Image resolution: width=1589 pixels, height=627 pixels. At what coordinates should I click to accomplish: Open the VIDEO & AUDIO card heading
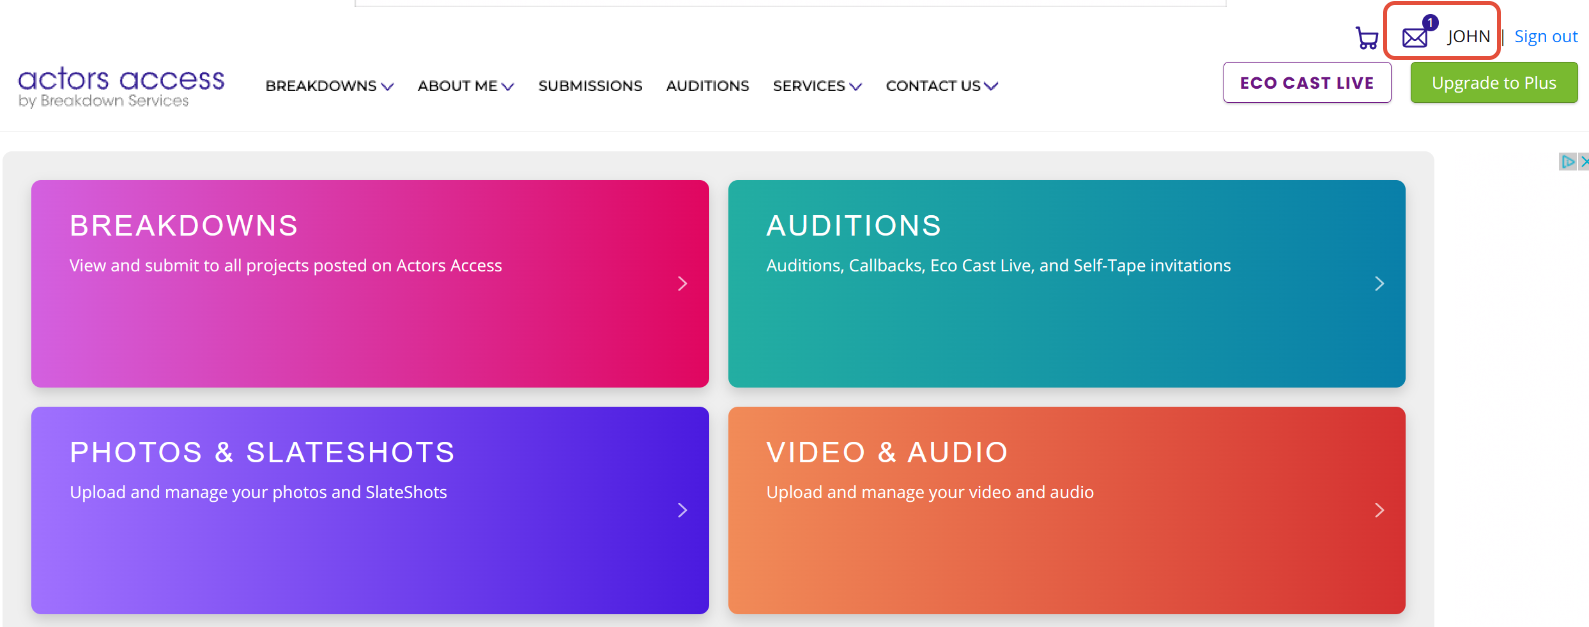click(887, 453)
